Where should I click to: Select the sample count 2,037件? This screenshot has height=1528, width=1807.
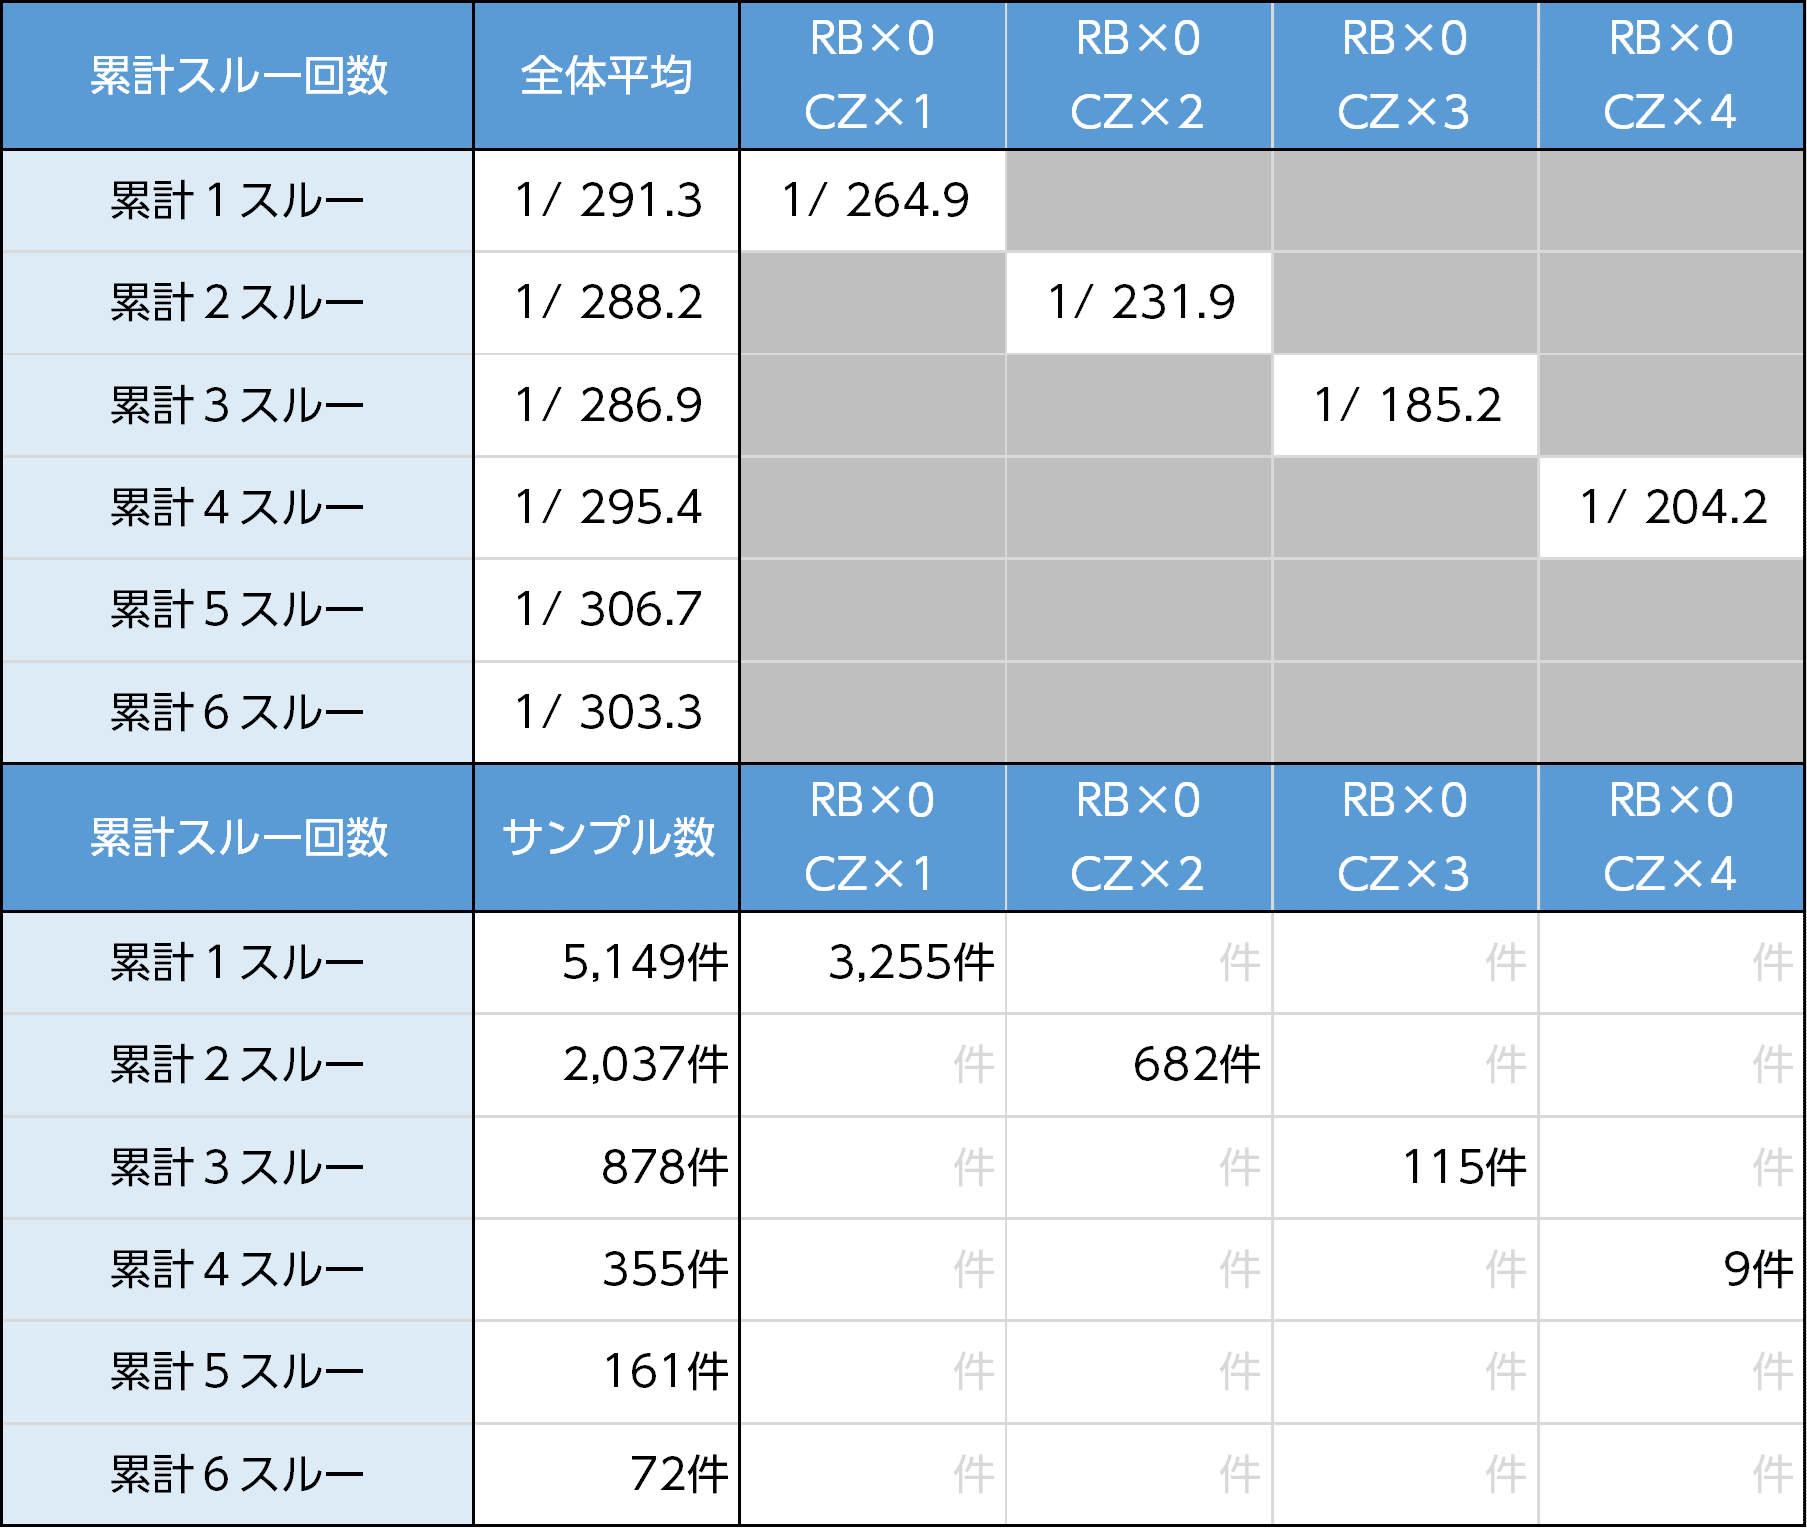pyautogui.click(x=606, y=1065)
